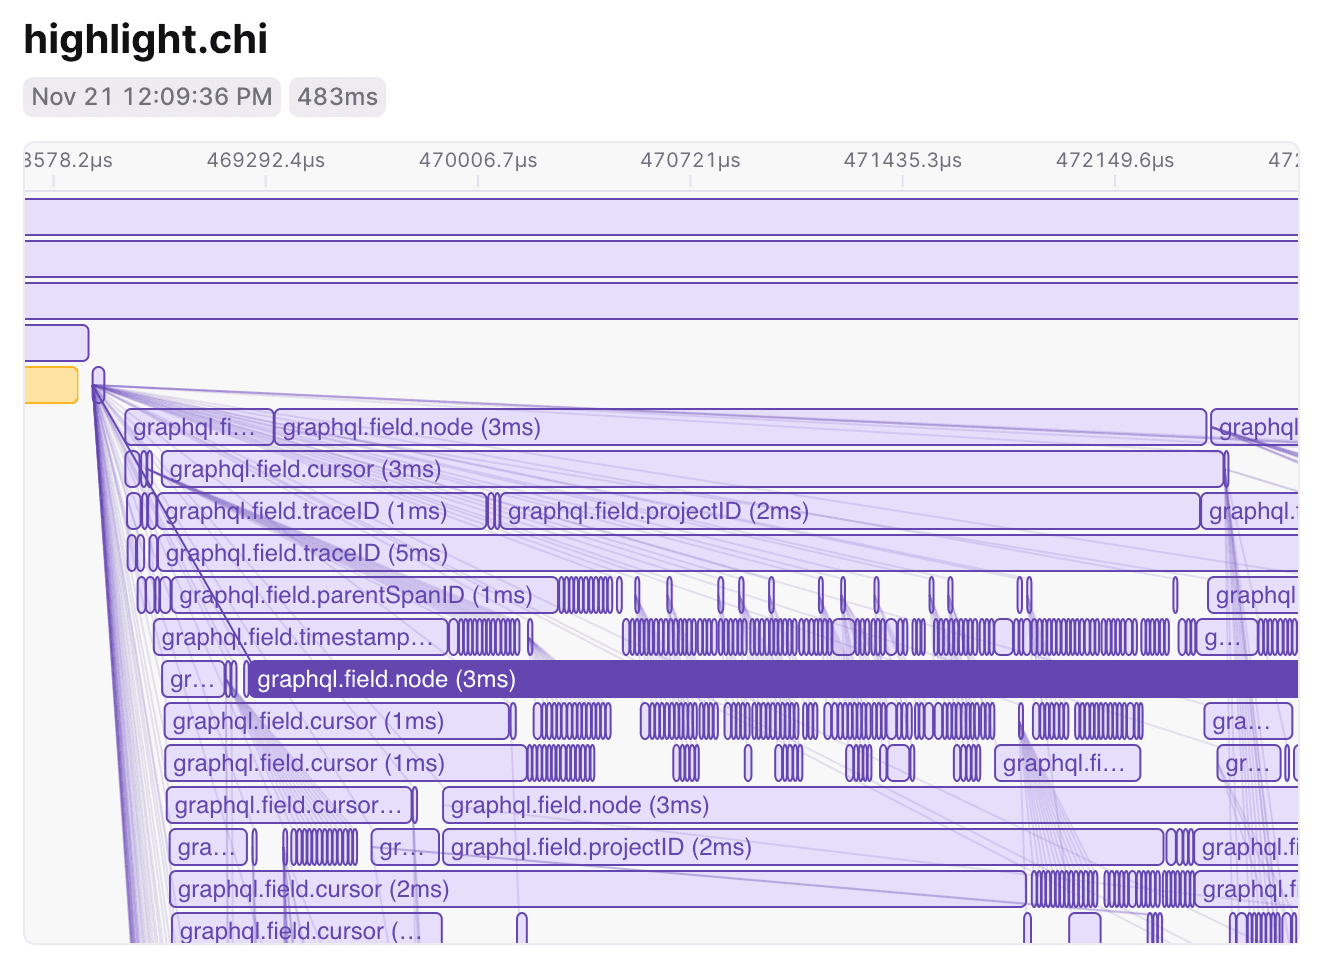Select the truncated graphql.field.timestamp span
The image size is (1326, 972).
[300, 637]
